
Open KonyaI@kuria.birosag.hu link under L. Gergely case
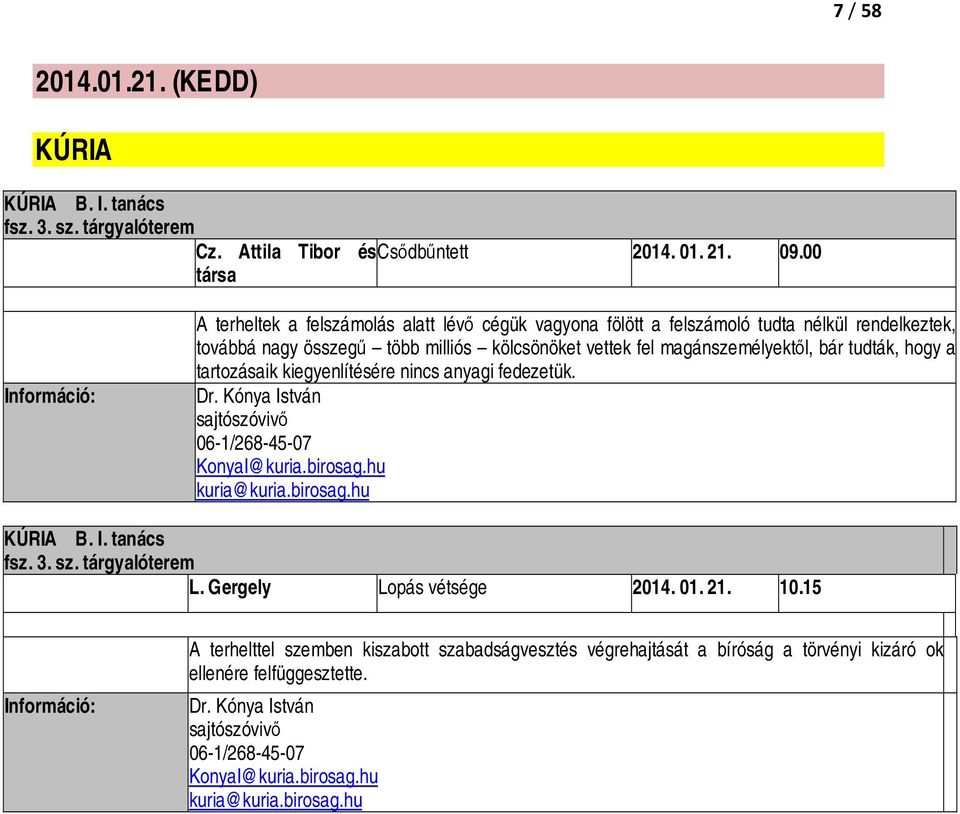point(283,777)
